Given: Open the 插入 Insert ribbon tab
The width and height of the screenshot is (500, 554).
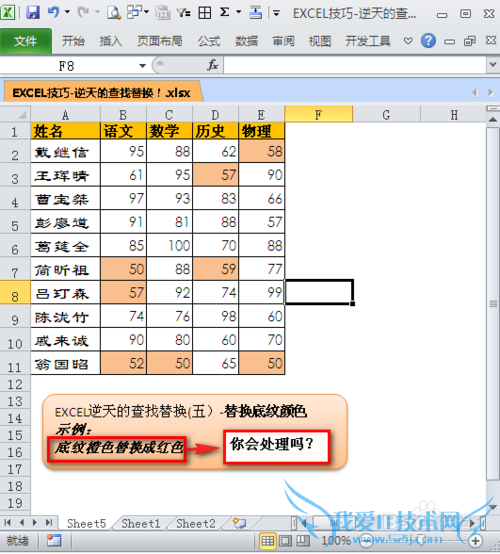Looking at the screenshot, I should (111, 41).
